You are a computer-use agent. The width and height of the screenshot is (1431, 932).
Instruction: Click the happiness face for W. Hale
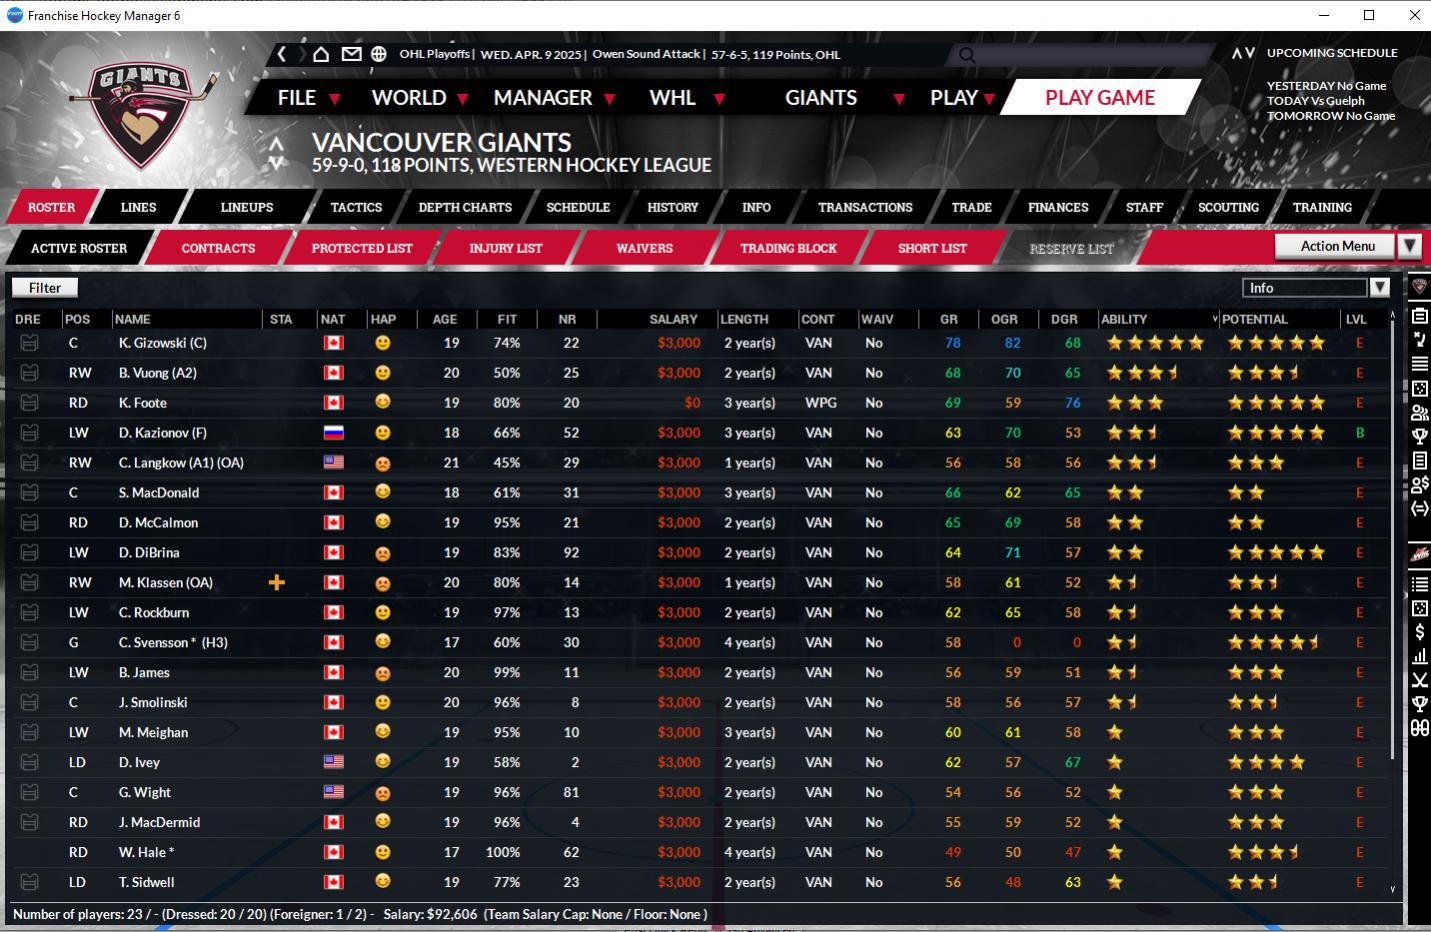pos(382,852)
